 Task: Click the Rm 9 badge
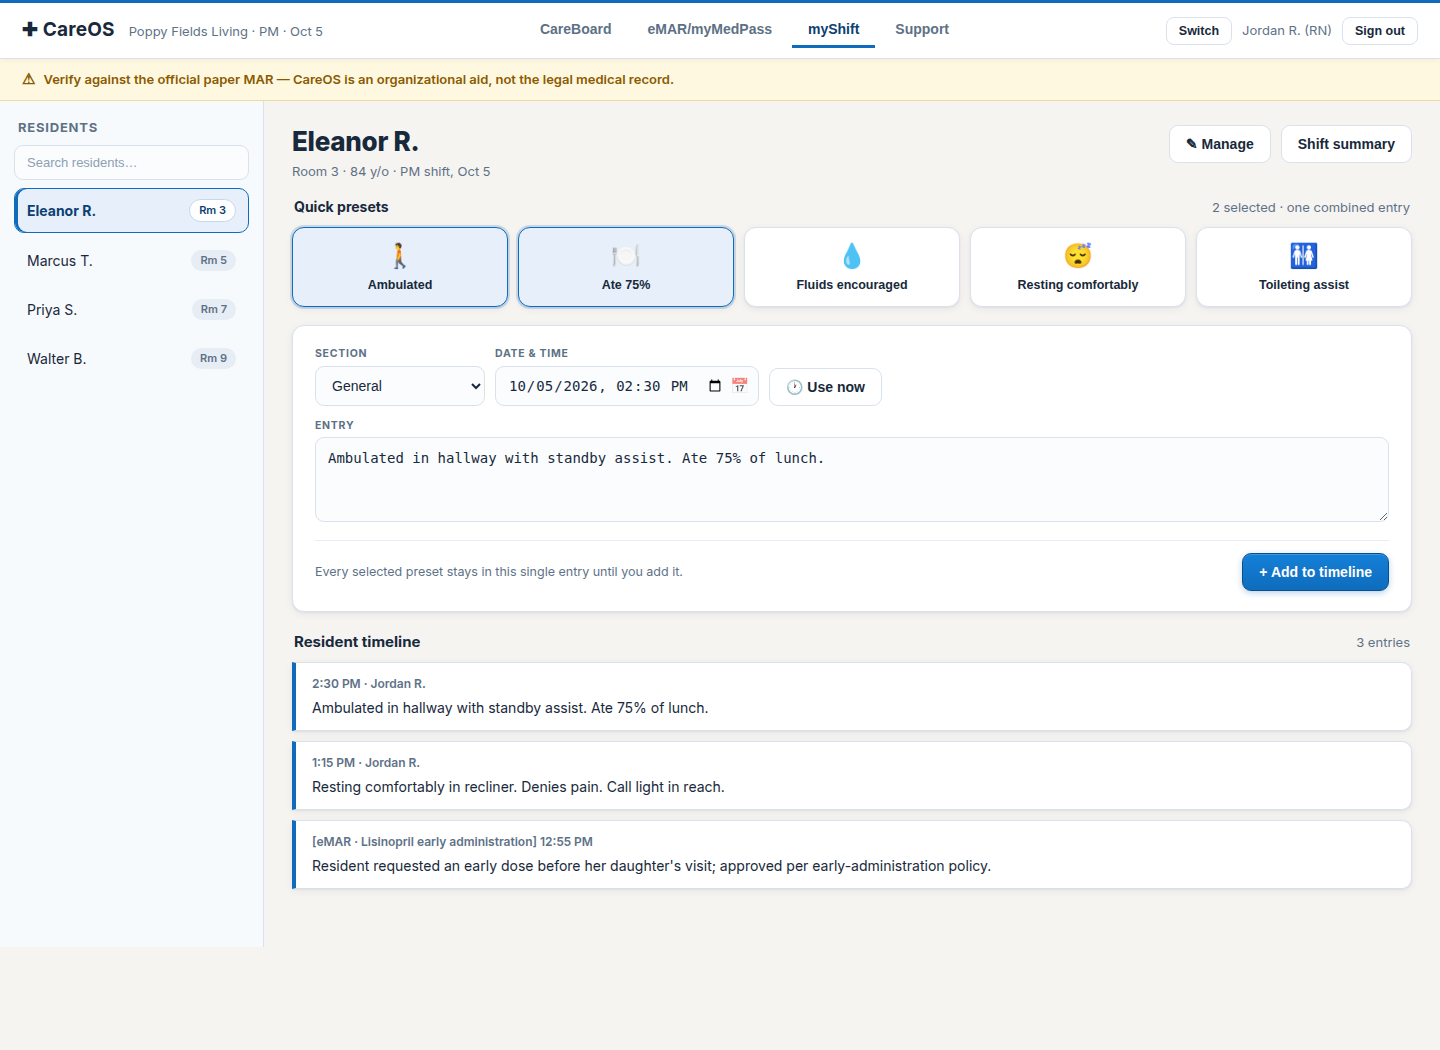coord(214,359)
